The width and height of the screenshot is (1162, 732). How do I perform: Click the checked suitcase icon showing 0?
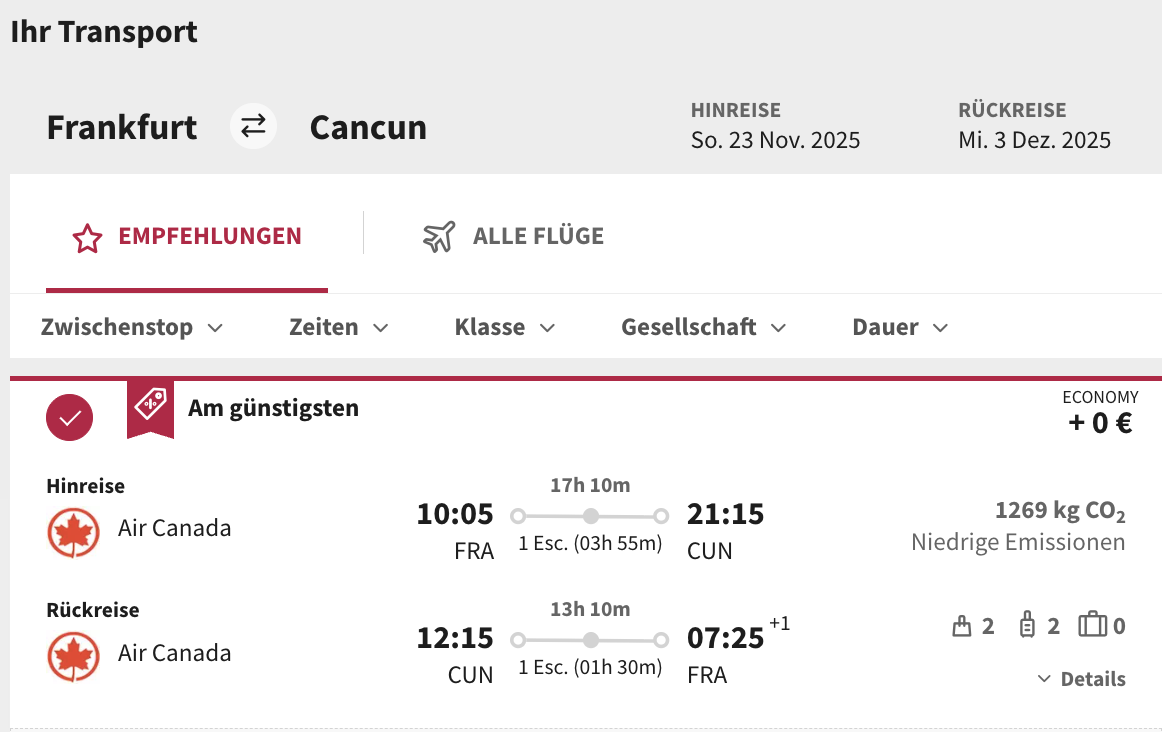pyautogui.click(x=1092, y=624)
